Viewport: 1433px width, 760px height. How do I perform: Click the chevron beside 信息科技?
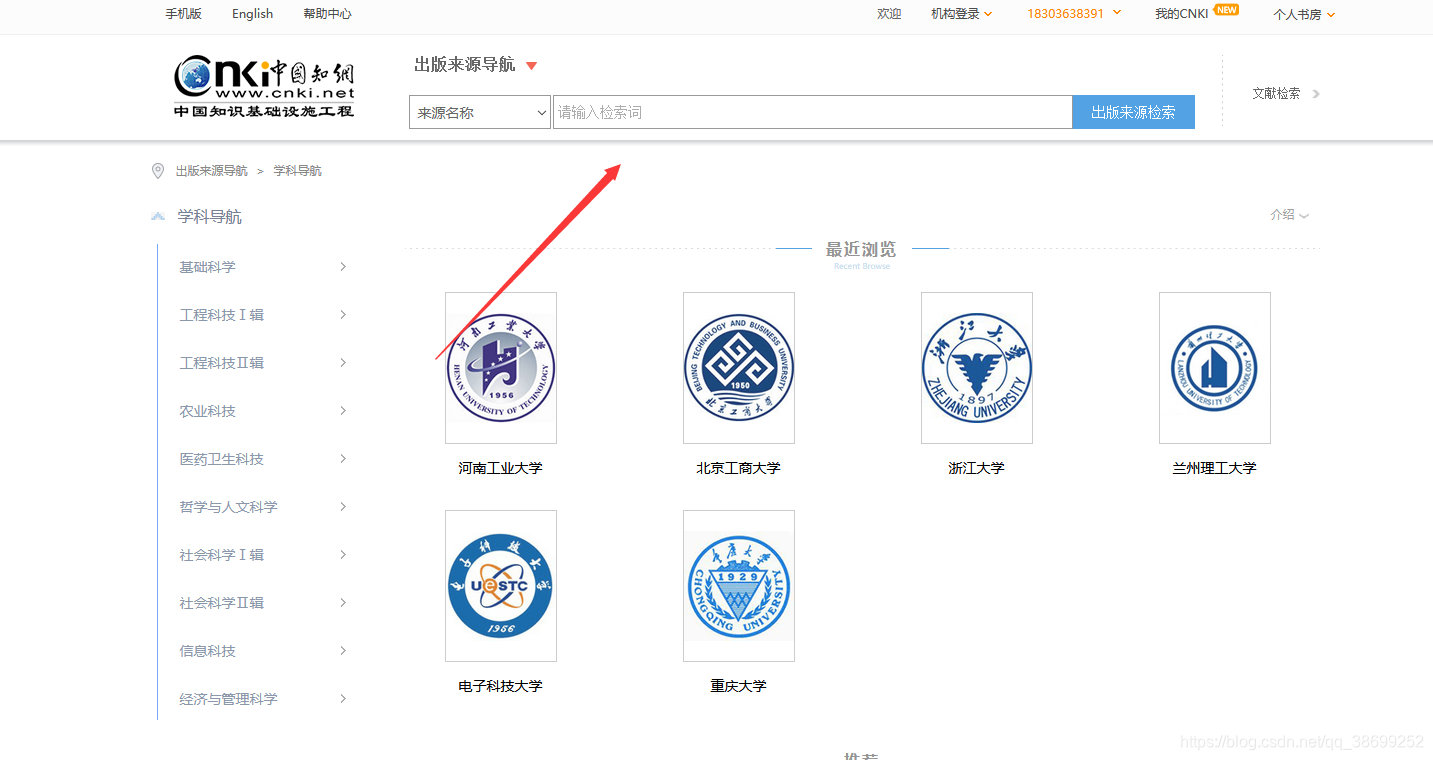point(343,651)
